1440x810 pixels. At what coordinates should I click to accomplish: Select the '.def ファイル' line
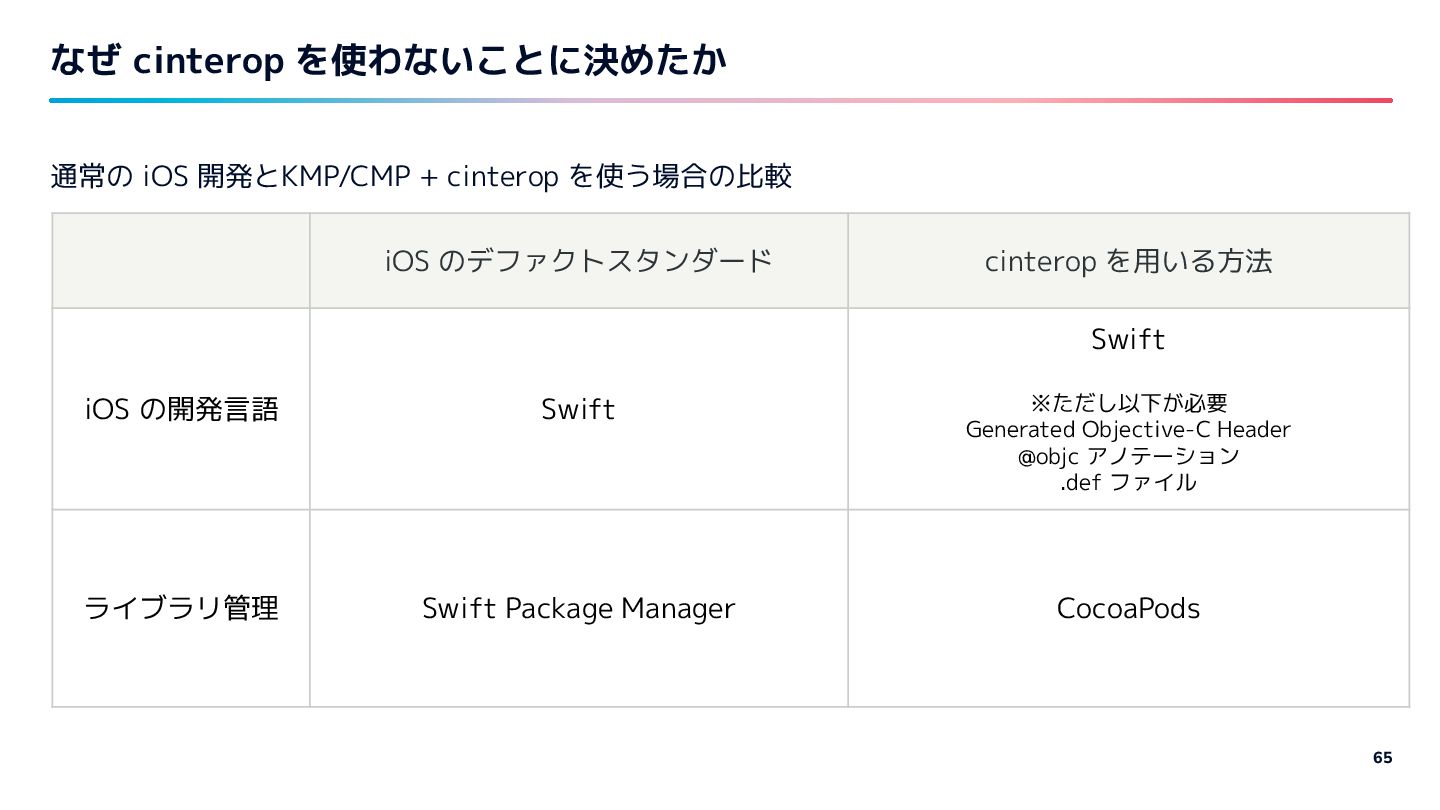1128,482
